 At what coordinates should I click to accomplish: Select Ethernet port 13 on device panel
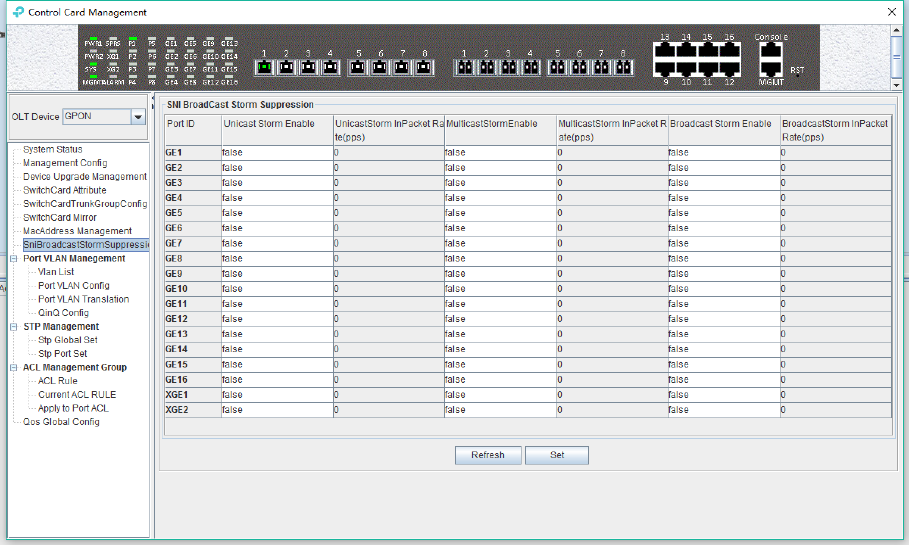664,50
